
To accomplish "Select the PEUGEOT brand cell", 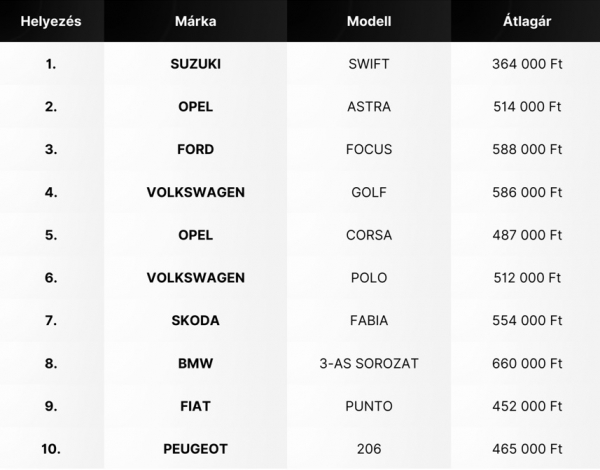I will [195, 449].
